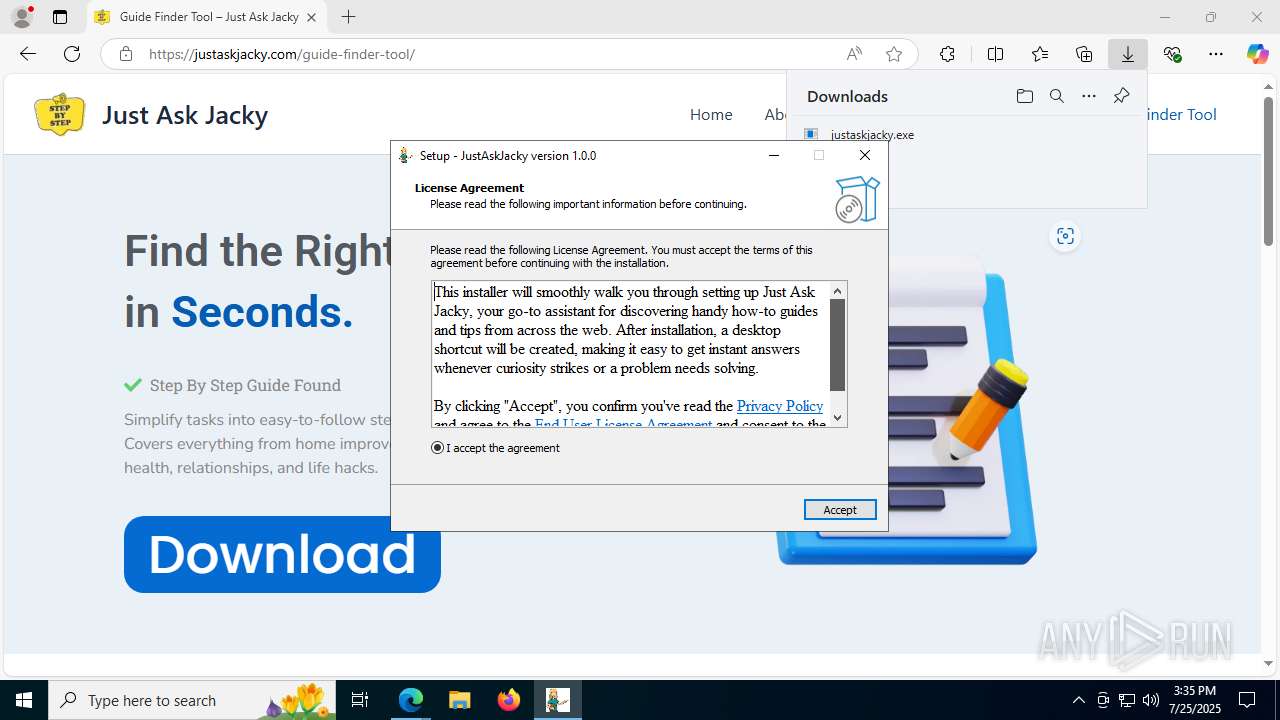Open a new browser tab
Viewport: 1280px width, 720px height.
coord(348,17)
